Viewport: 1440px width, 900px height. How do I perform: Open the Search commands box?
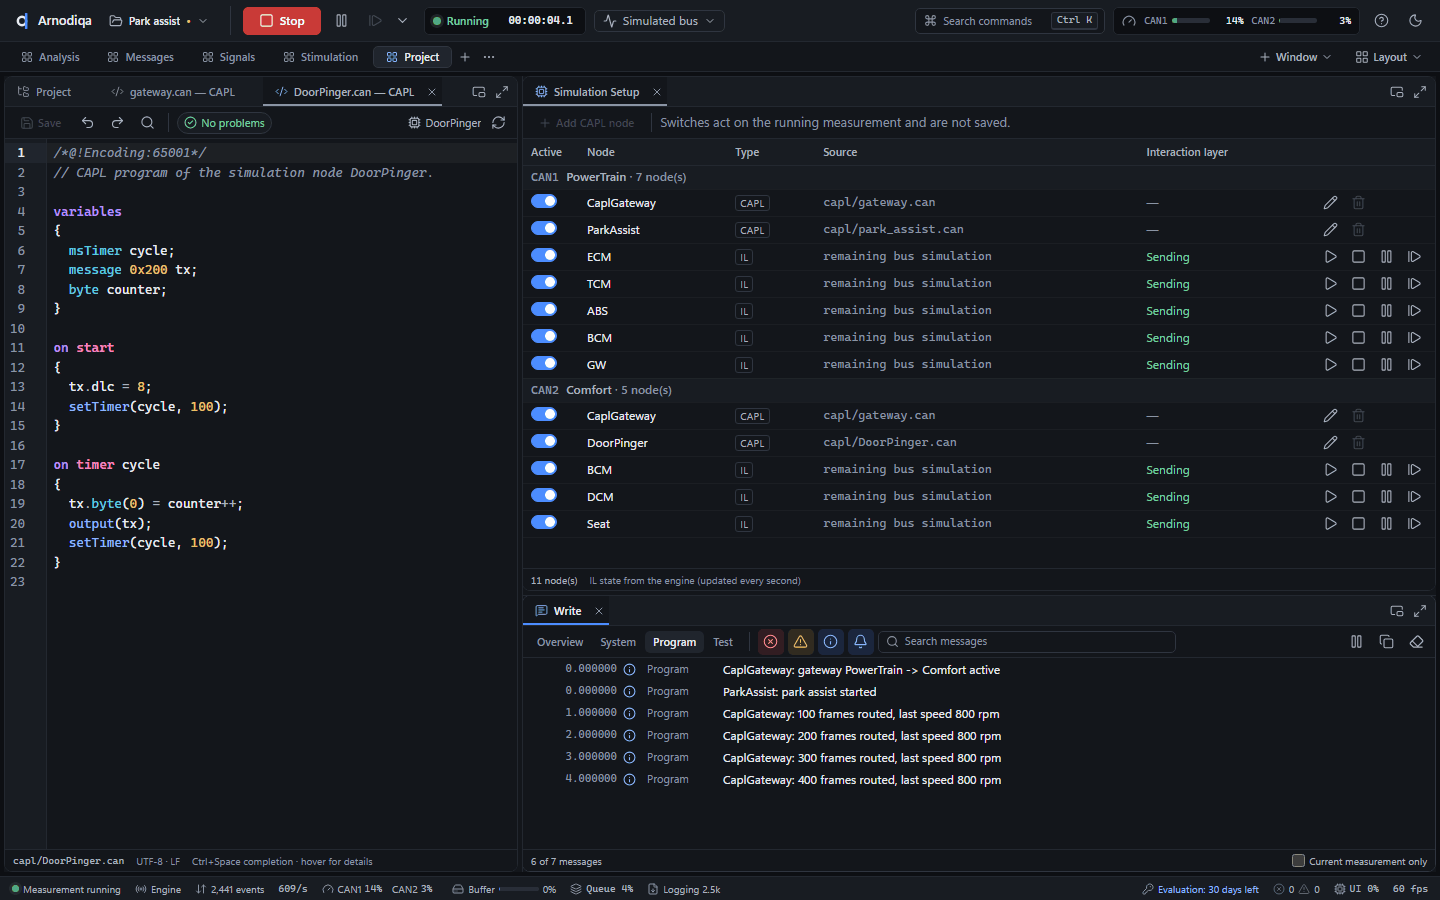(x=1010, y=21)
